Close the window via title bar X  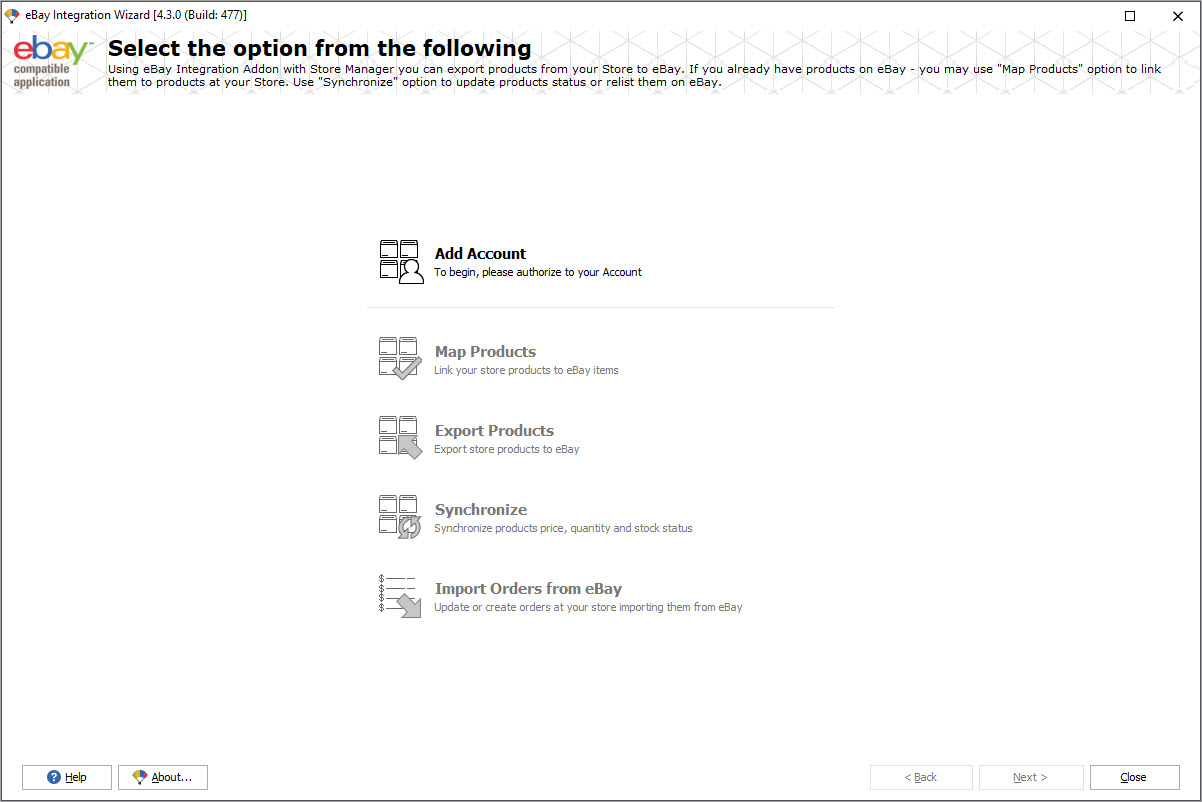(1177, 15)
